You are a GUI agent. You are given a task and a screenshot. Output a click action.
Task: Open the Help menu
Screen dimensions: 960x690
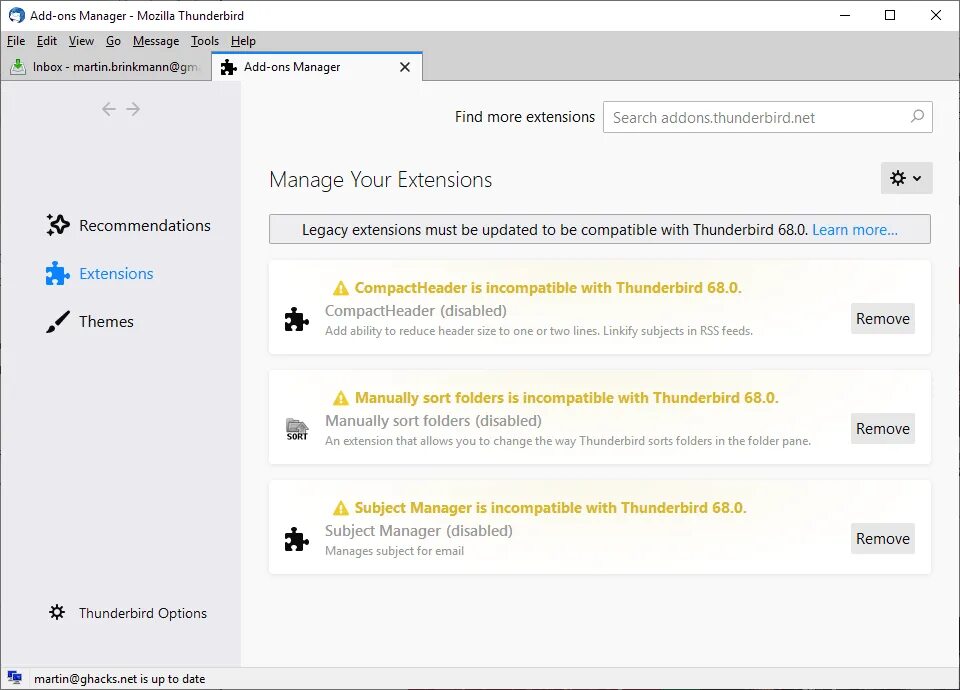pos(243,41)
